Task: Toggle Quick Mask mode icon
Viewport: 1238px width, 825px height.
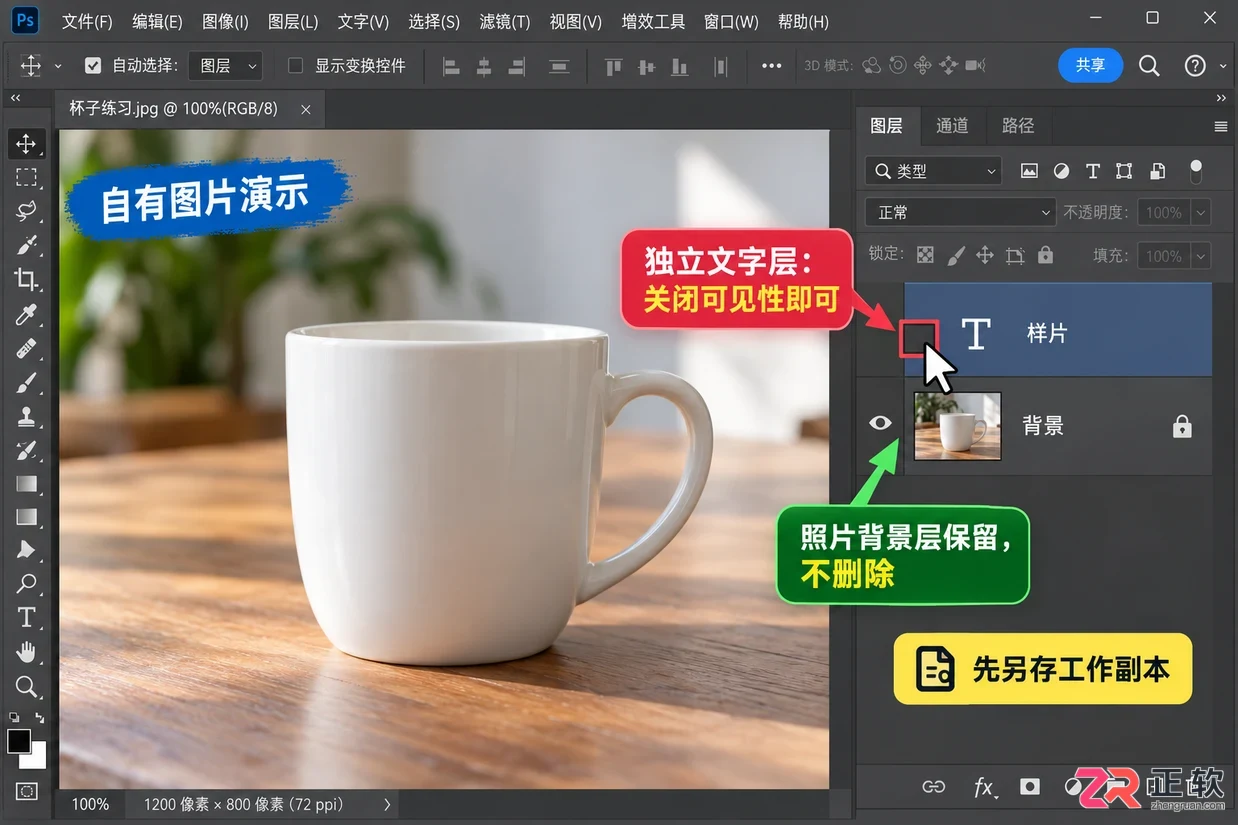Action: pyautogui.click(x=26, y=791)
